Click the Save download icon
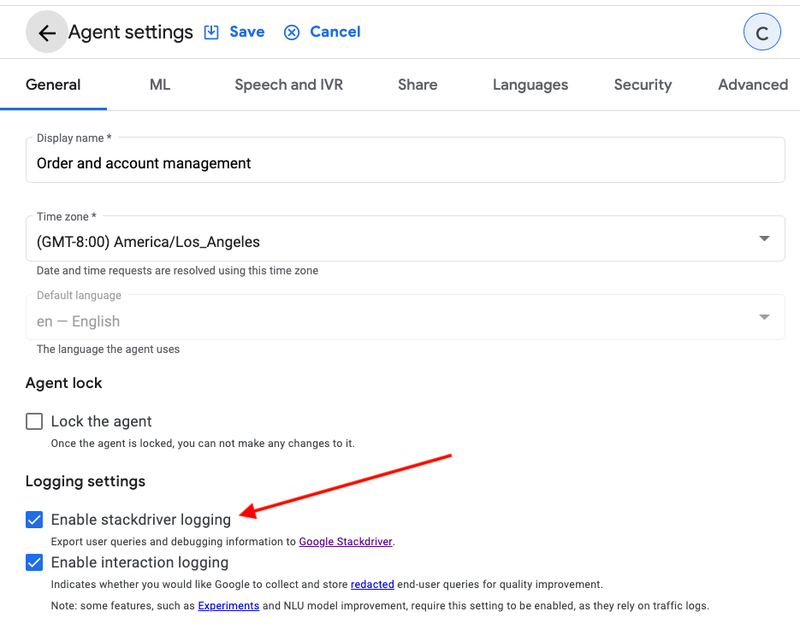Image resolution: width=800 pixels, height=635 pixels. pyautogui.click(x=211, y=32)
